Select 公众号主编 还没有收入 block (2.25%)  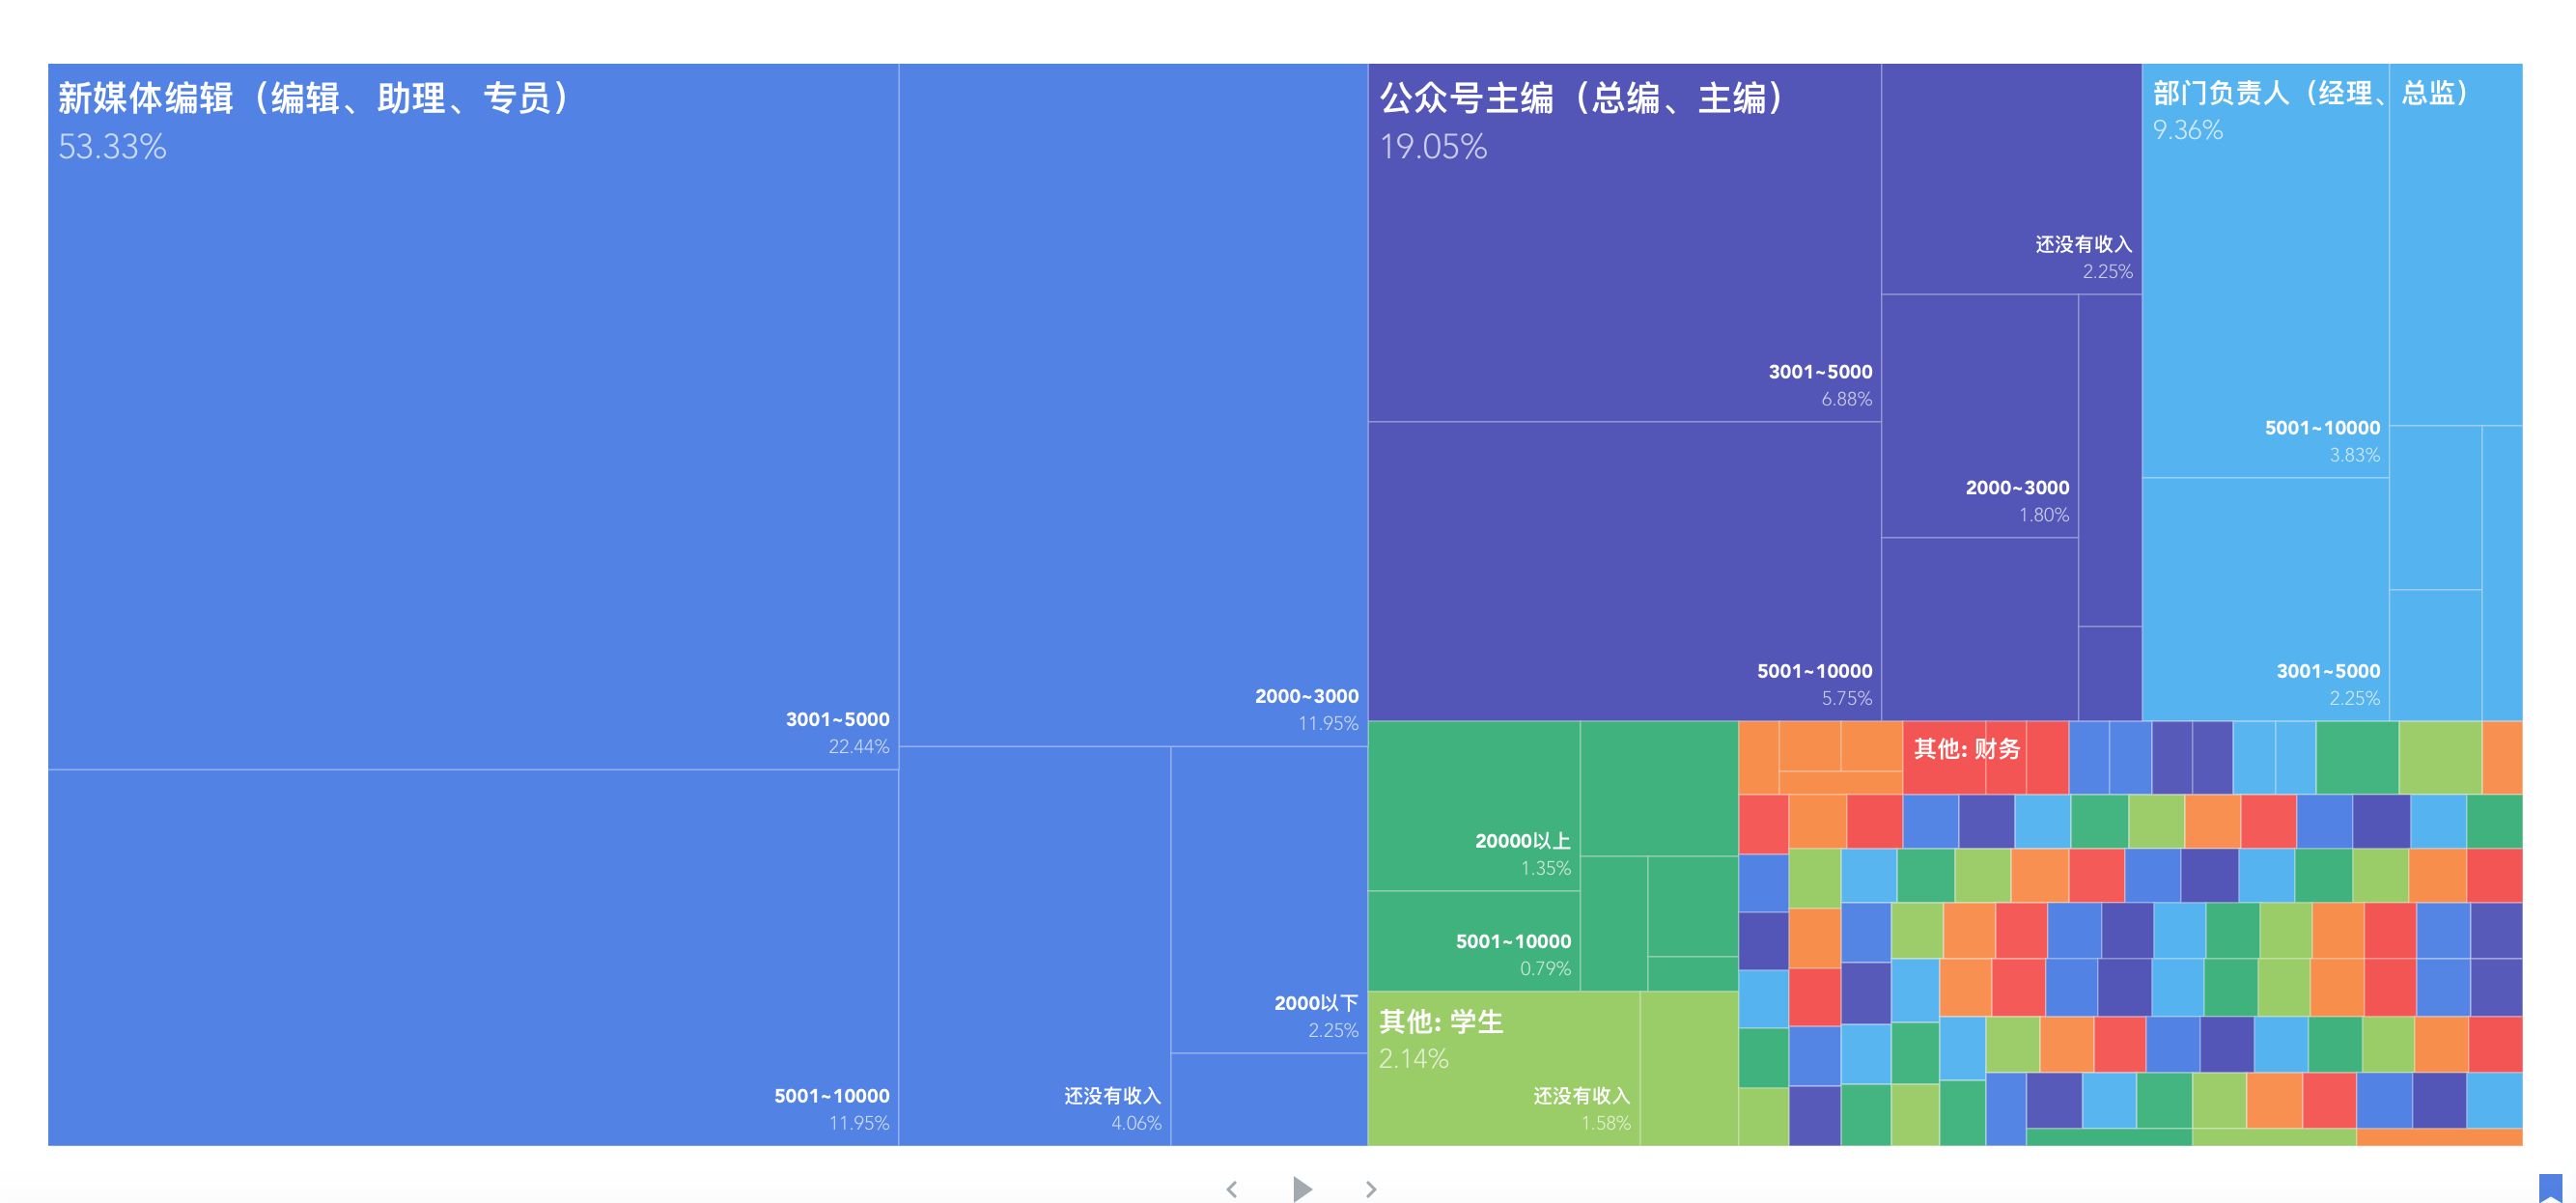(2010, 179)
